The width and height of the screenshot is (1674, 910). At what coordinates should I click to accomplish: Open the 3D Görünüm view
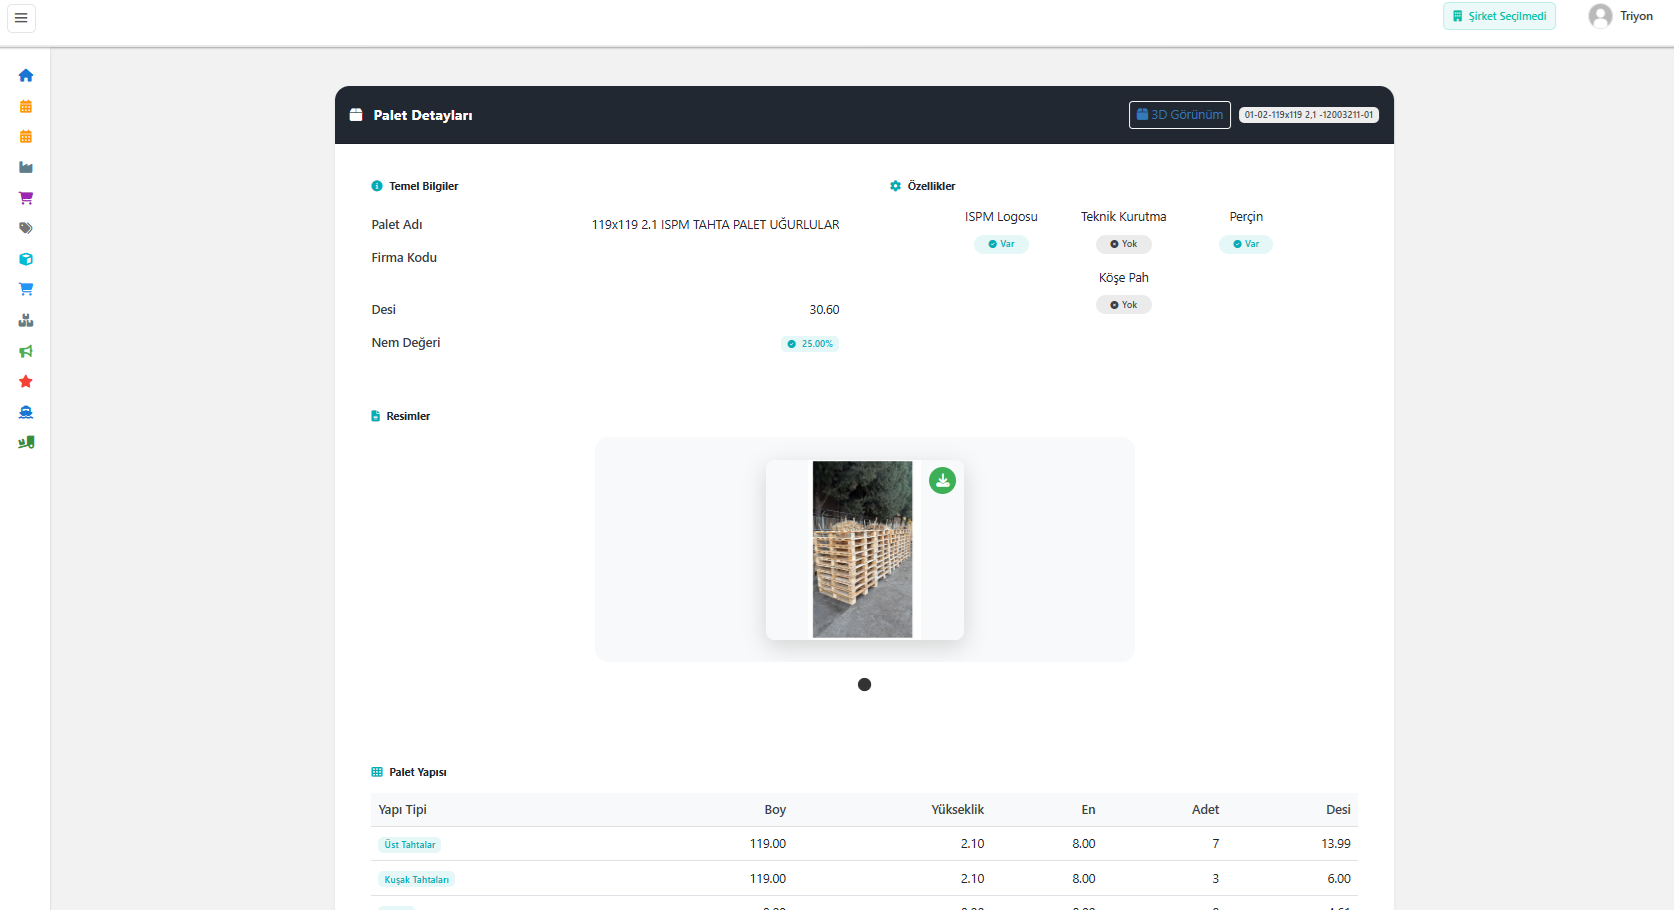(x=1179, y=115)
